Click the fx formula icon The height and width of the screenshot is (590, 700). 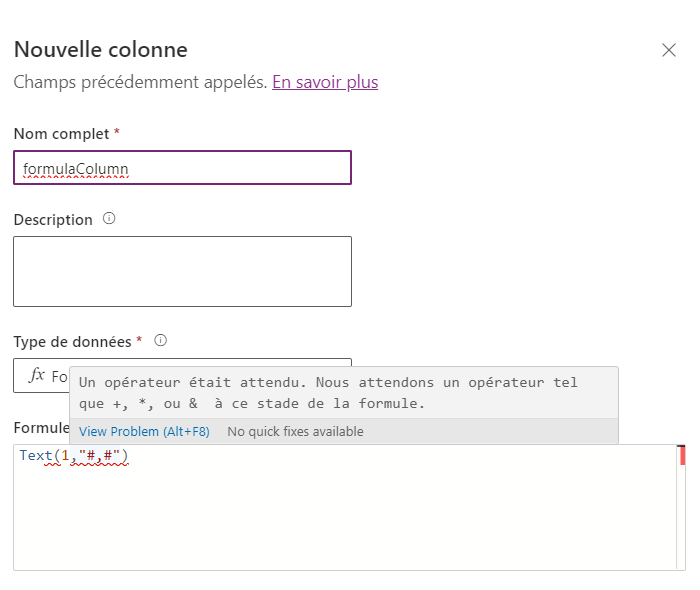37,376
